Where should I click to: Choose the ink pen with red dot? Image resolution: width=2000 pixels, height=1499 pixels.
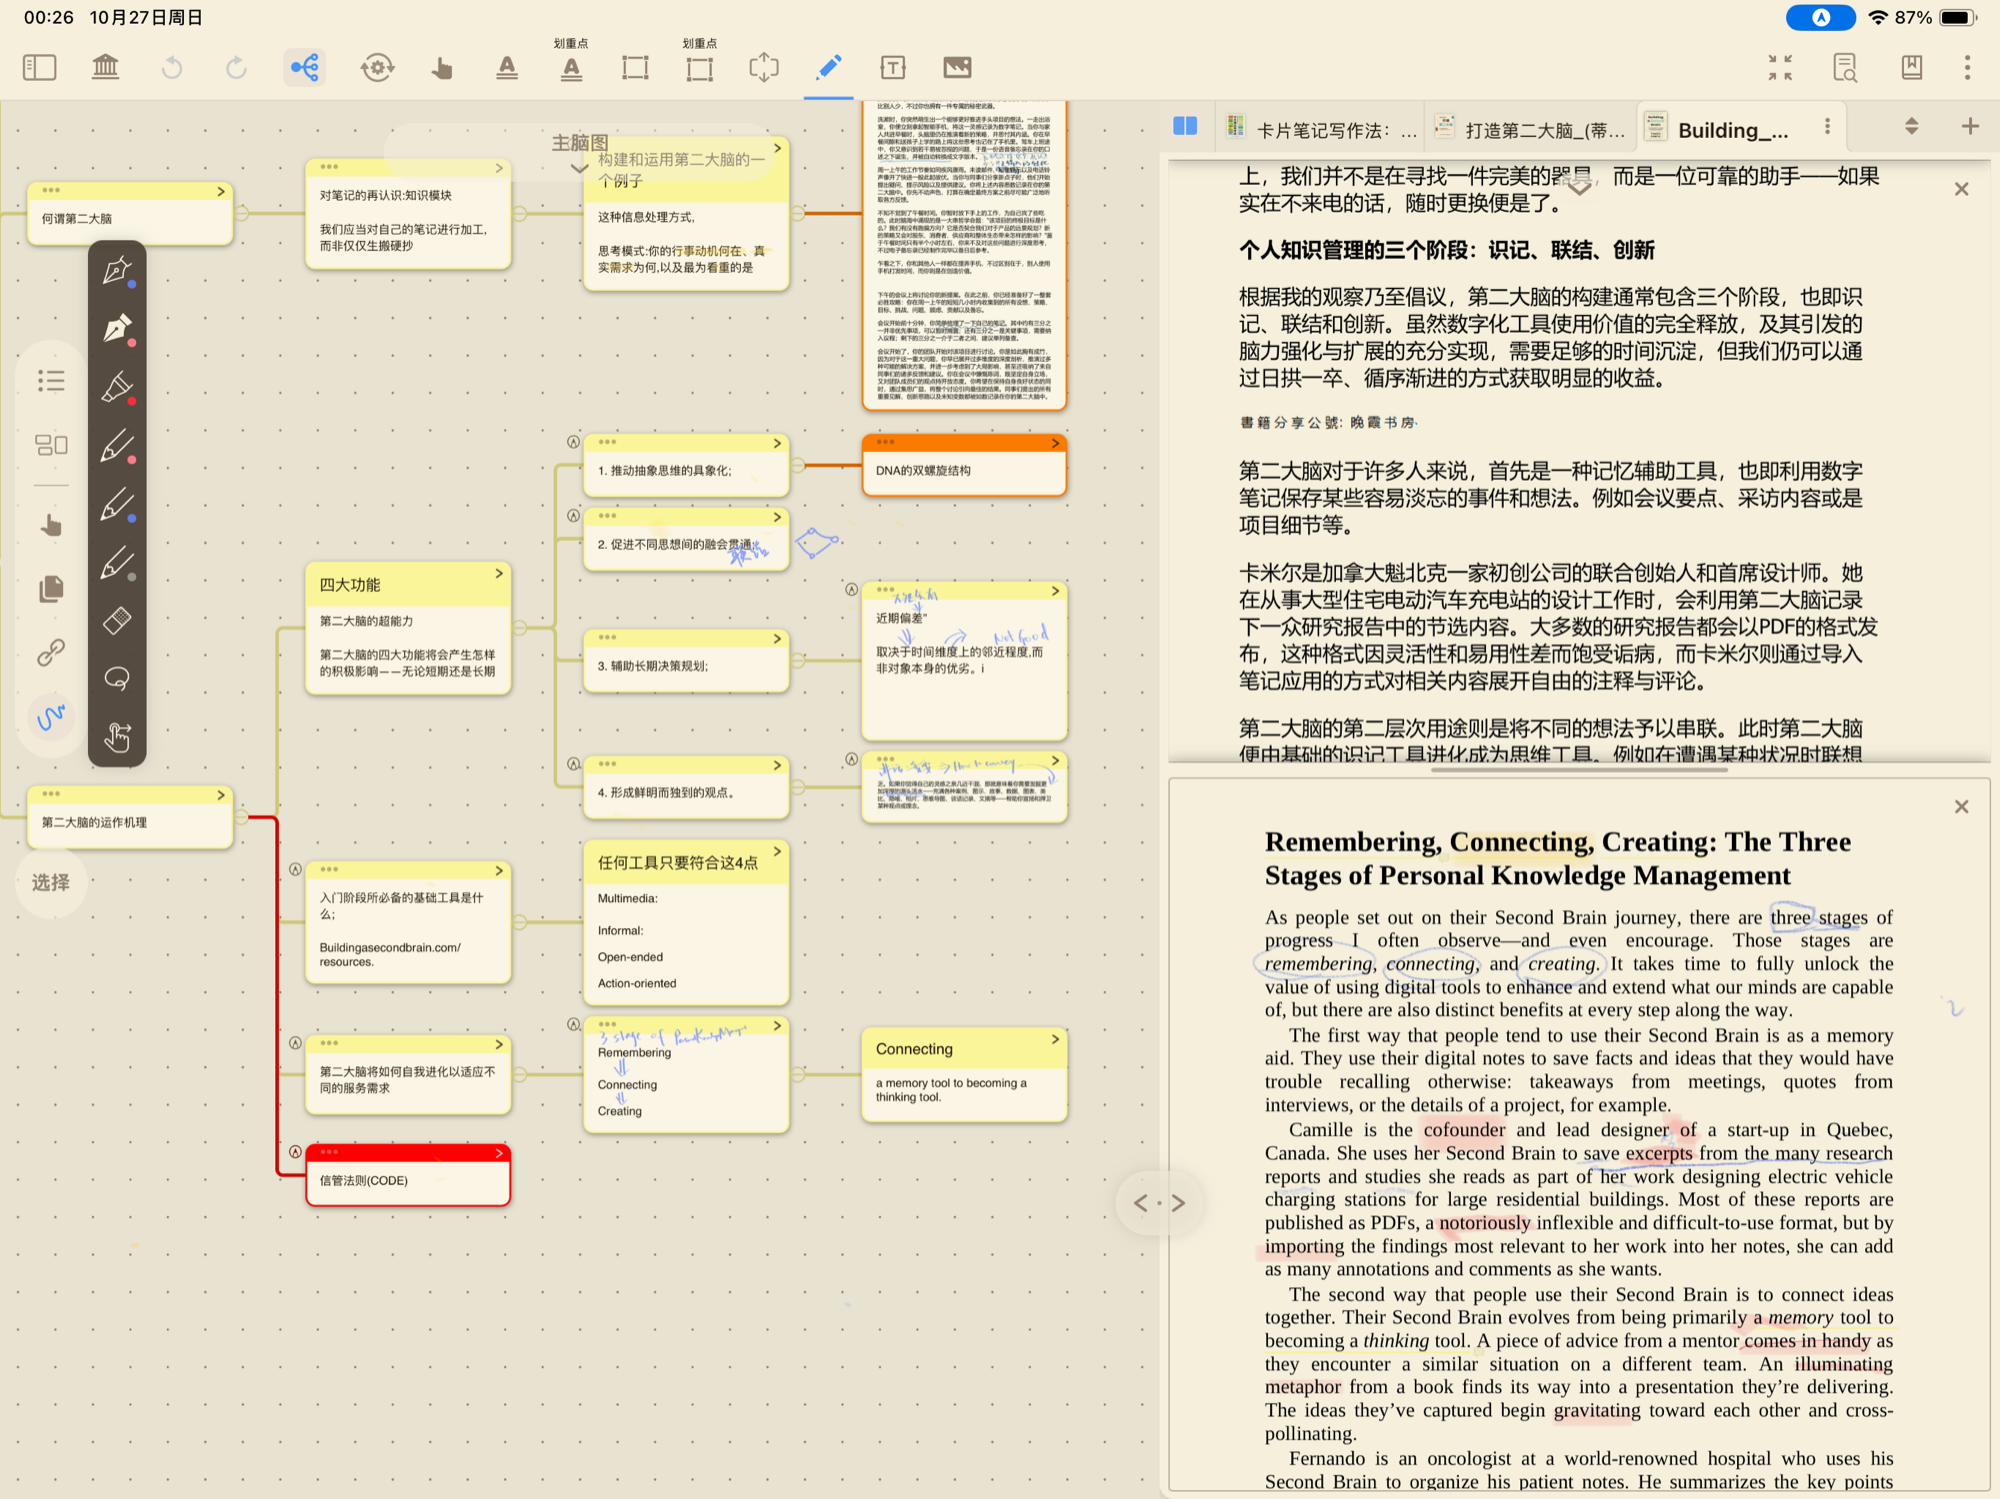pyautogui.click(x=117, y=329)
